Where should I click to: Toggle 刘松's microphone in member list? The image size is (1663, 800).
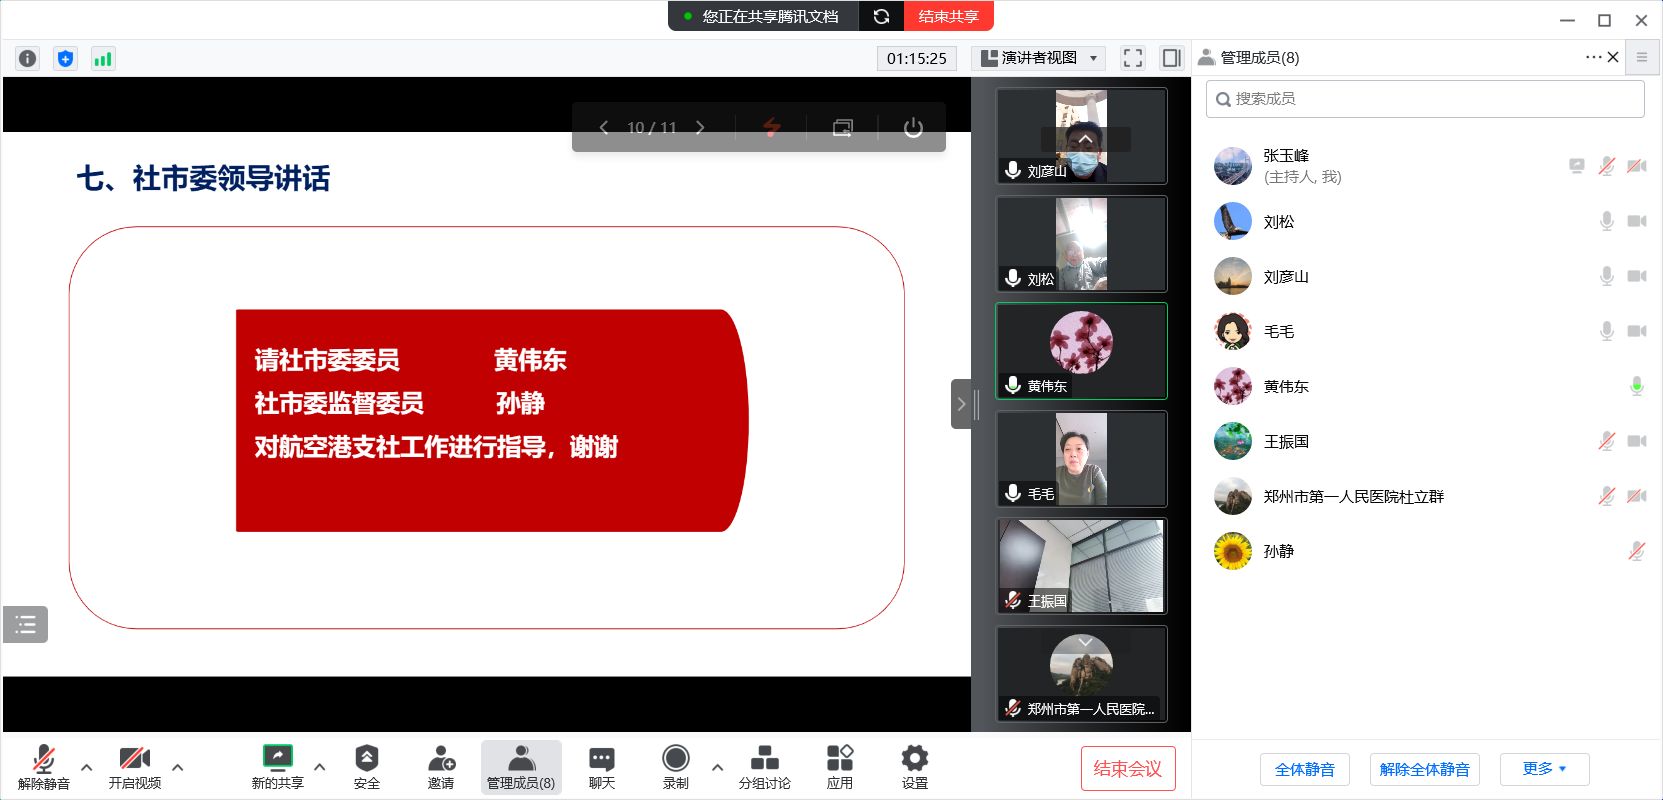click(1606, 221)
